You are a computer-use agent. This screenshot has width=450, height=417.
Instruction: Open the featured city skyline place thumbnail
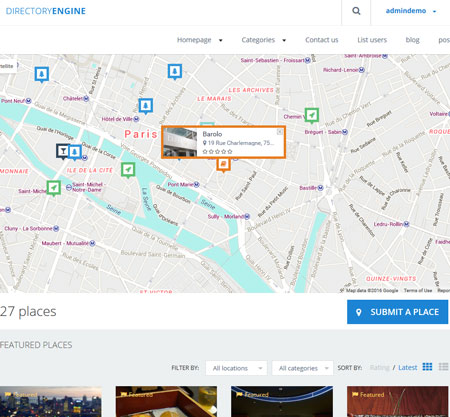pyautogui.click(x=51, y=401)
